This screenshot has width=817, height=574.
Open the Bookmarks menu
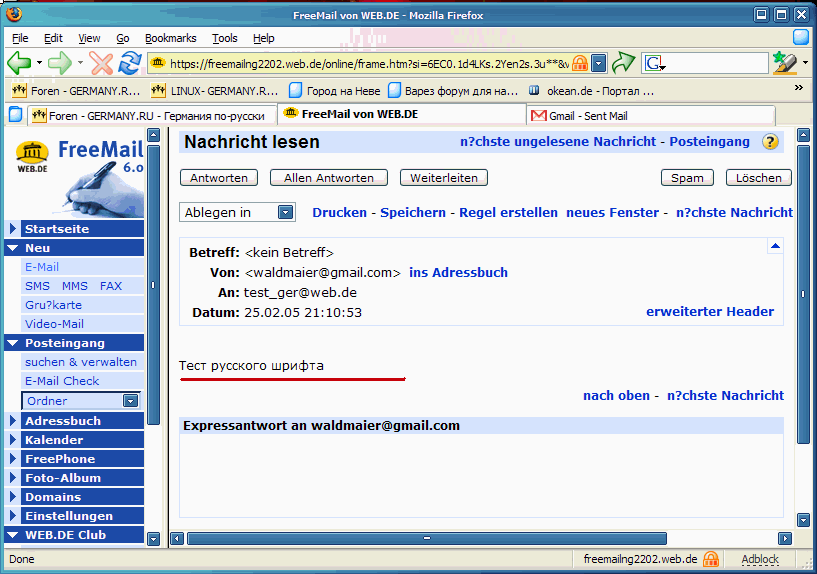[170, 38]
